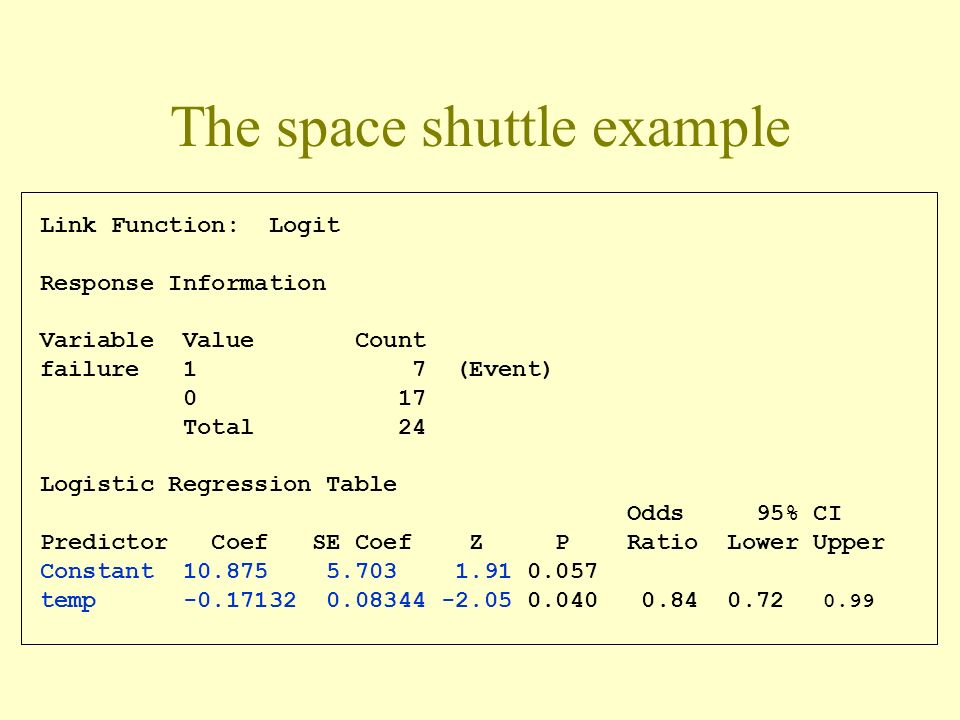
Task: Click the 'Lower' column header
Action: [762, 542]
